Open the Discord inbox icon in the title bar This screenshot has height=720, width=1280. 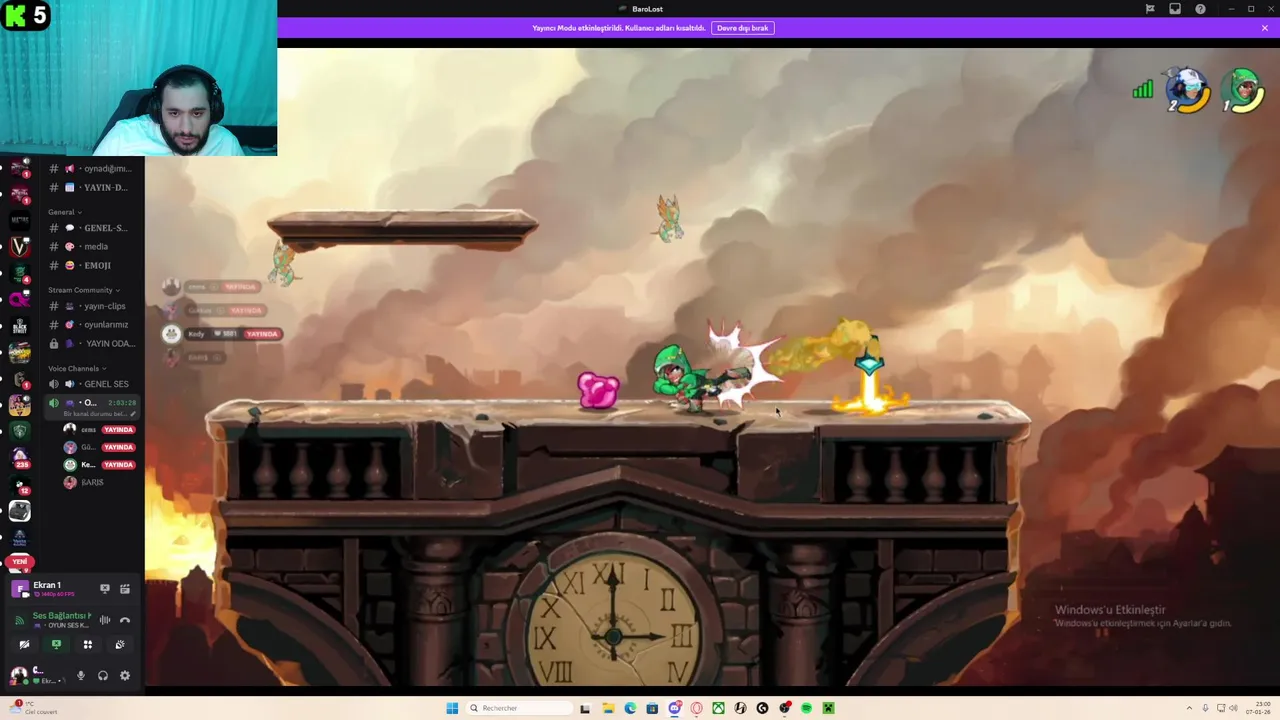pyautogui.click(x=1175, y=9)
